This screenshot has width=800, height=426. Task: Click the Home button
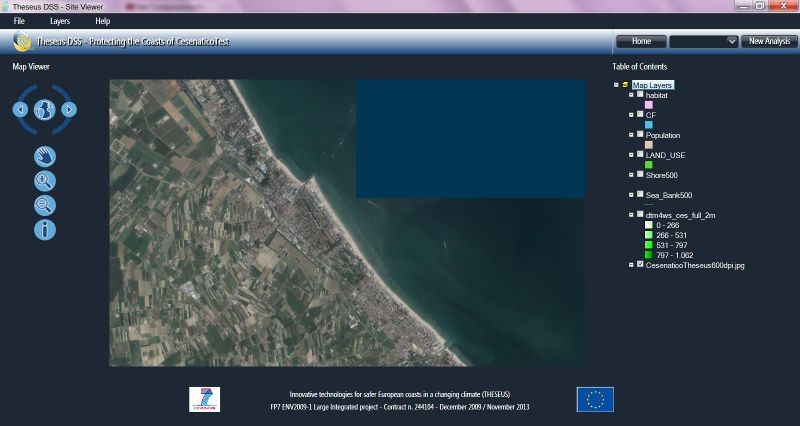pos(641,41)
